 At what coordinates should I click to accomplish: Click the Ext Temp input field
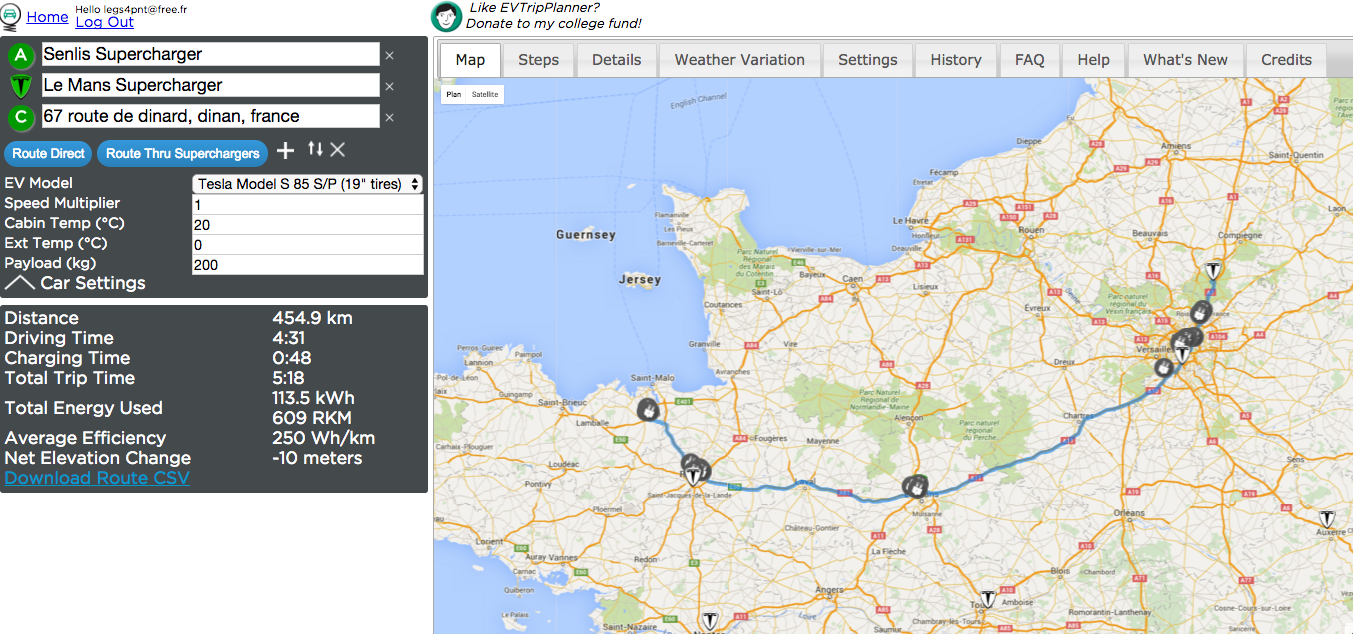click(x=308, y=244)
